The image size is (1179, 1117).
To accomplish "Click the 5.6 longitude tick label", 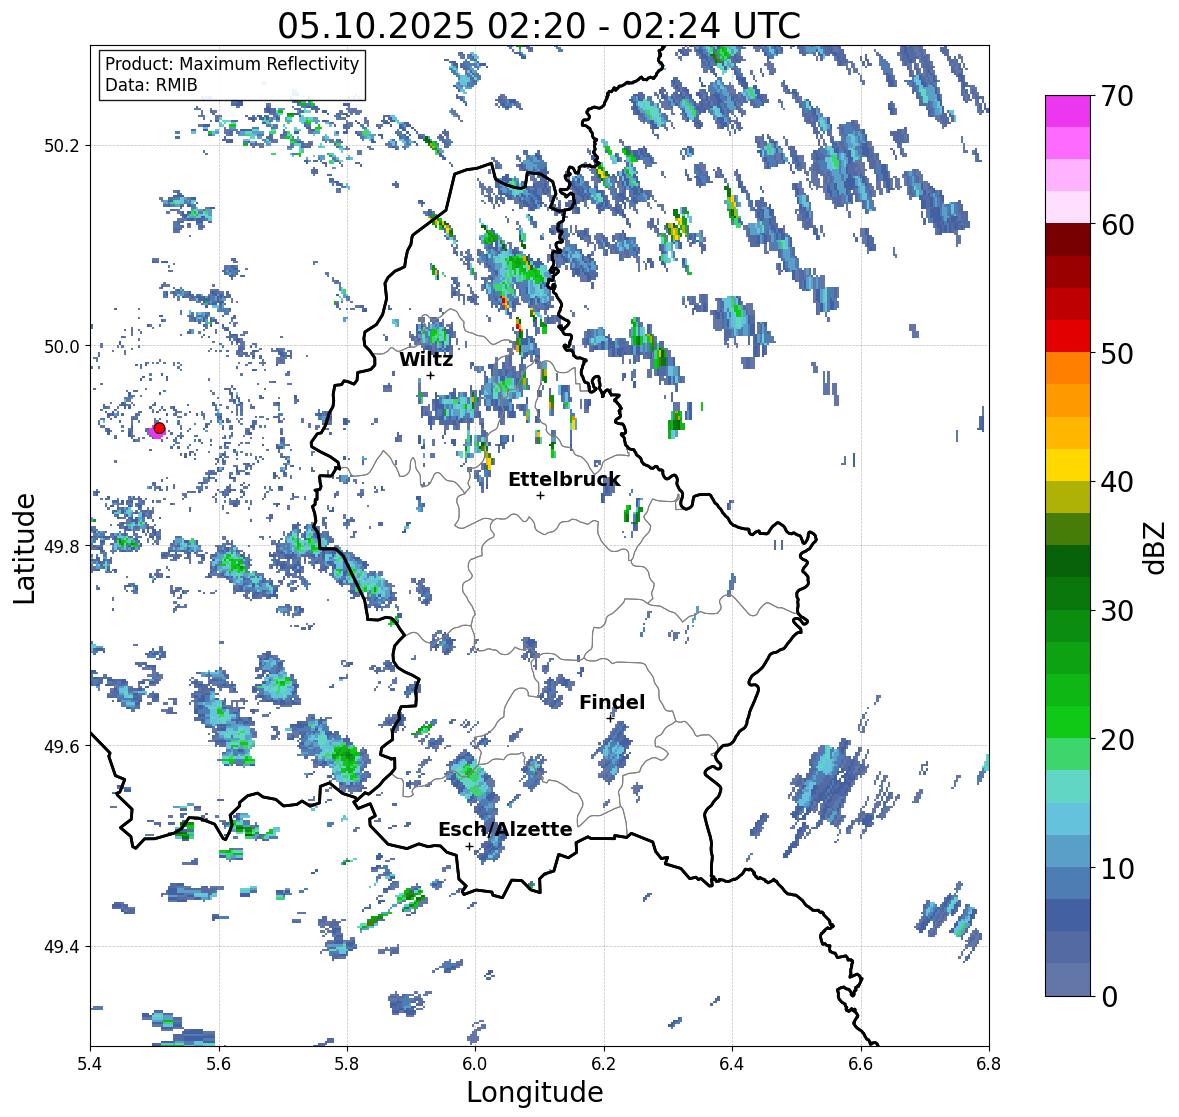I will click(x=219, y=1064).
